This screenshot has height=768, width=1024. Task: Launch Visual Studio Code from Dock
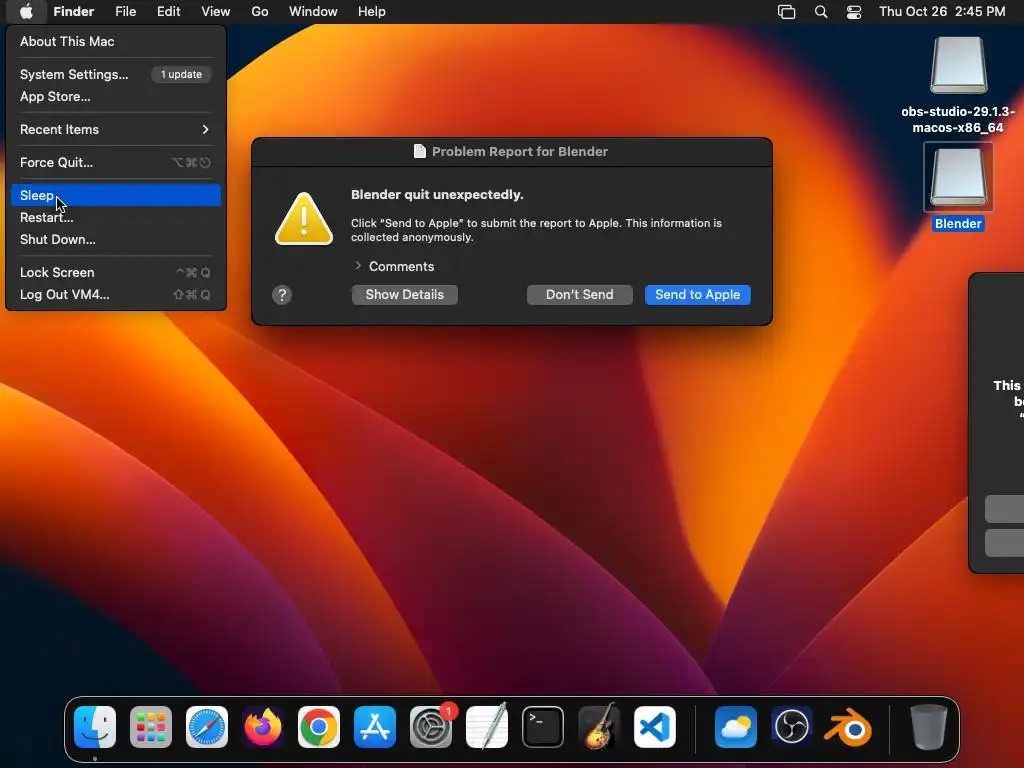(655, 727)
